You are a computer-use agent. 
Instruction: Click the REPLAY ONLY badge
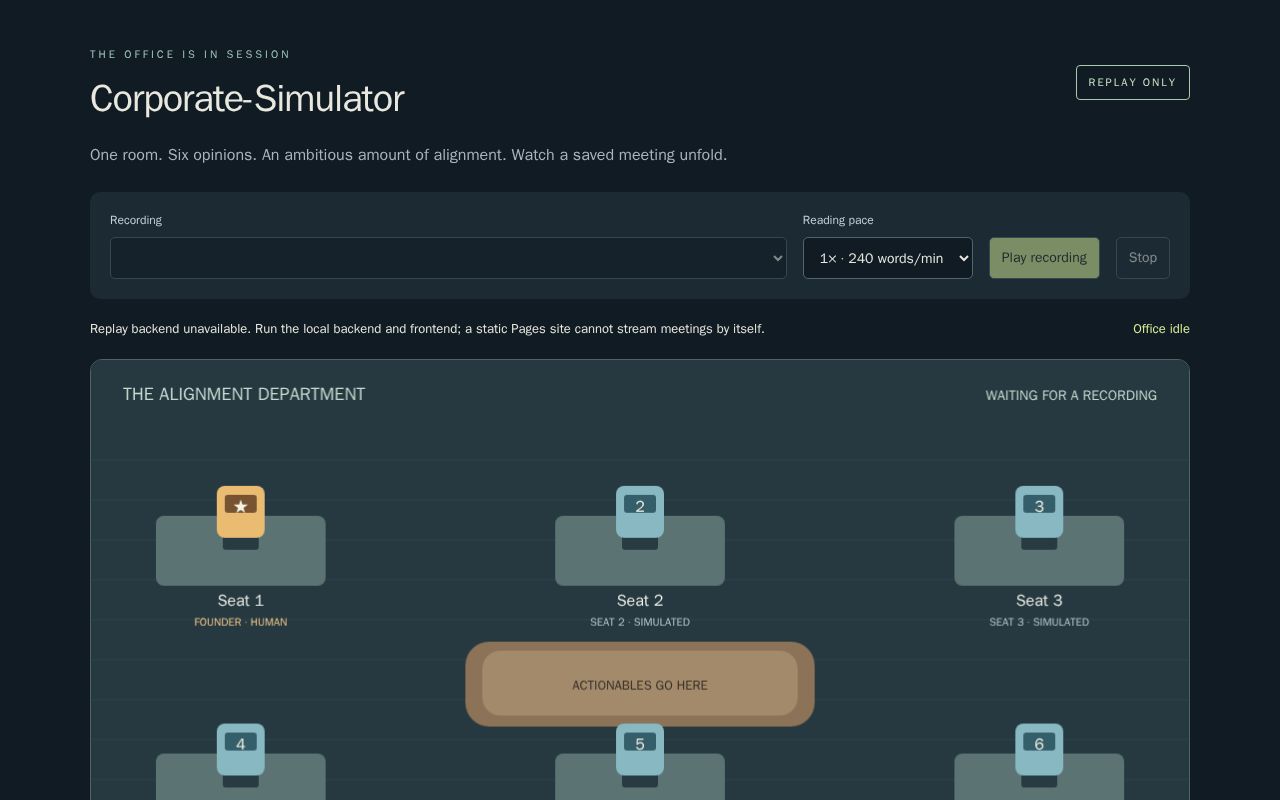click(x=1133, y=83)
